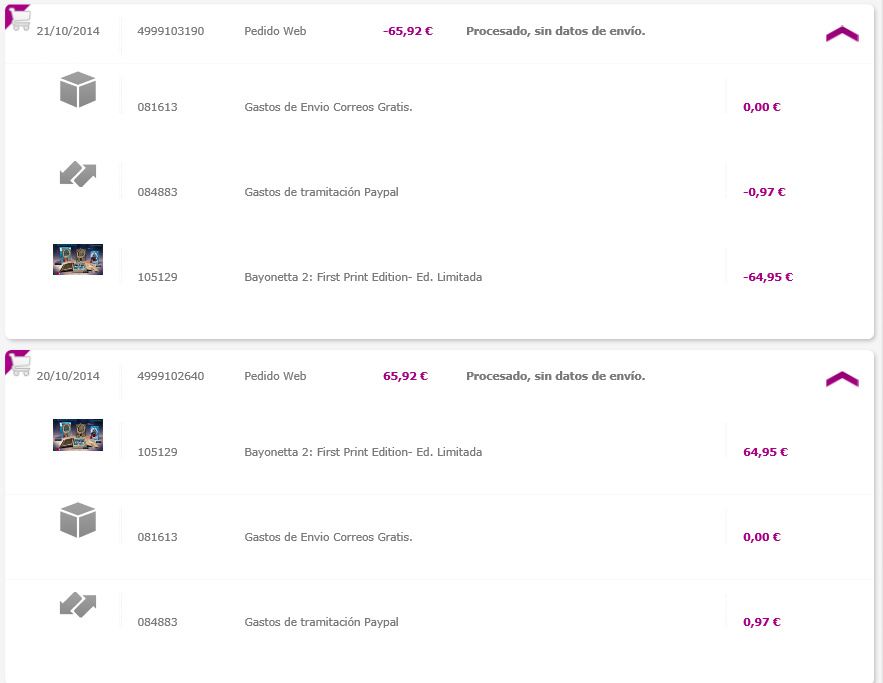Collapse the order 4999103190 details
The image size is (883, 683).
coord(842,34)
